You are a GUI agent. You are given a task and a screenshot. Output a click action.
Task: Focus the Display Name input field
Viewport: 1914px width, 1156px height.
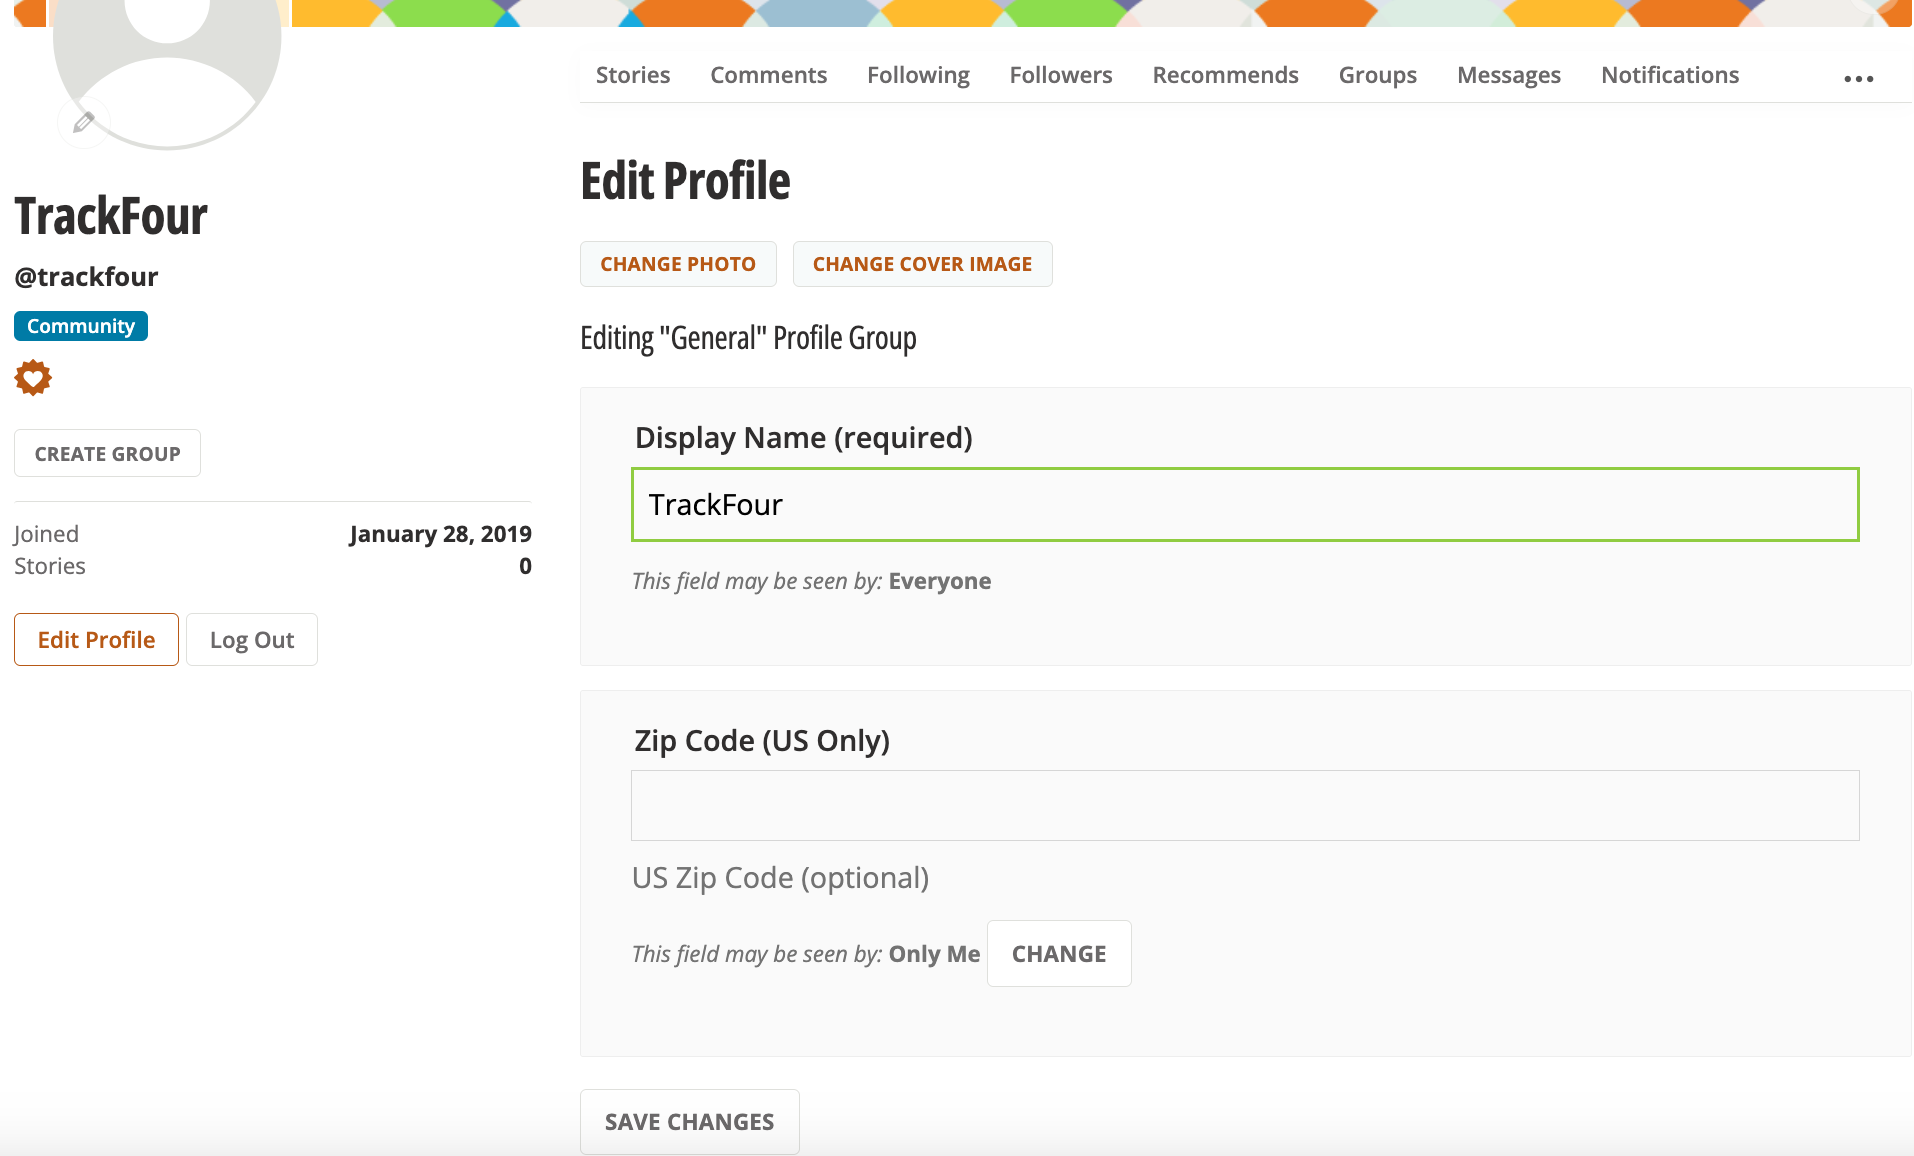point(1245,504)
